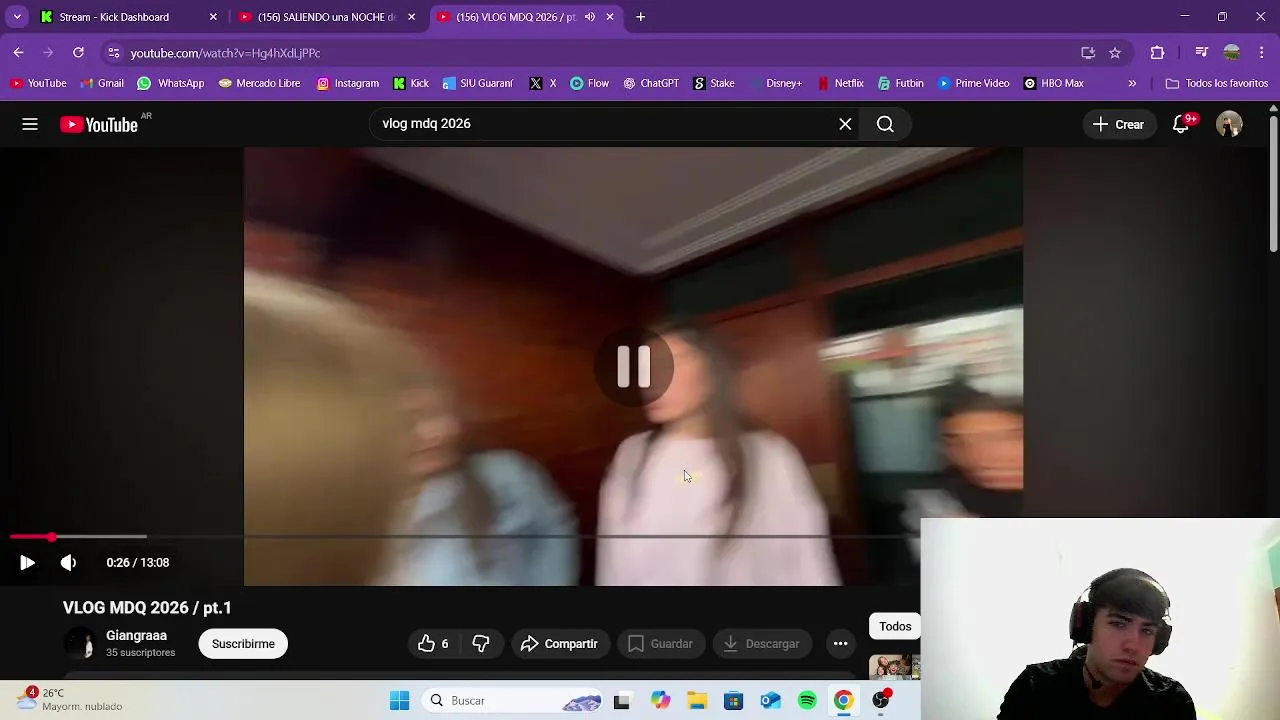
Task: Download the video with Descargar
Action: (762, 644)
